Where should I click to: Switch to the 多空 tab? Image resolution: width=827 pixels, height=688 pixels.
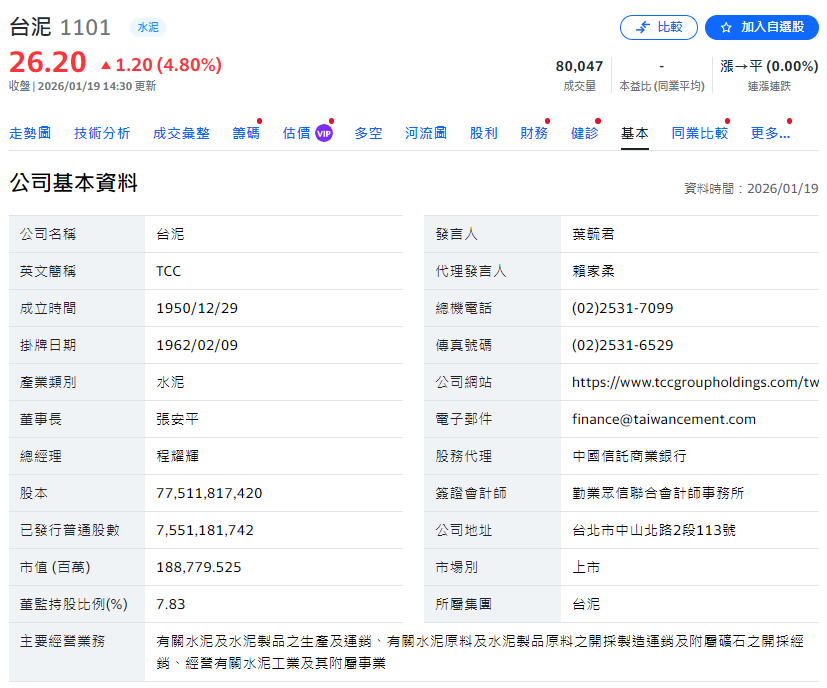367,131
